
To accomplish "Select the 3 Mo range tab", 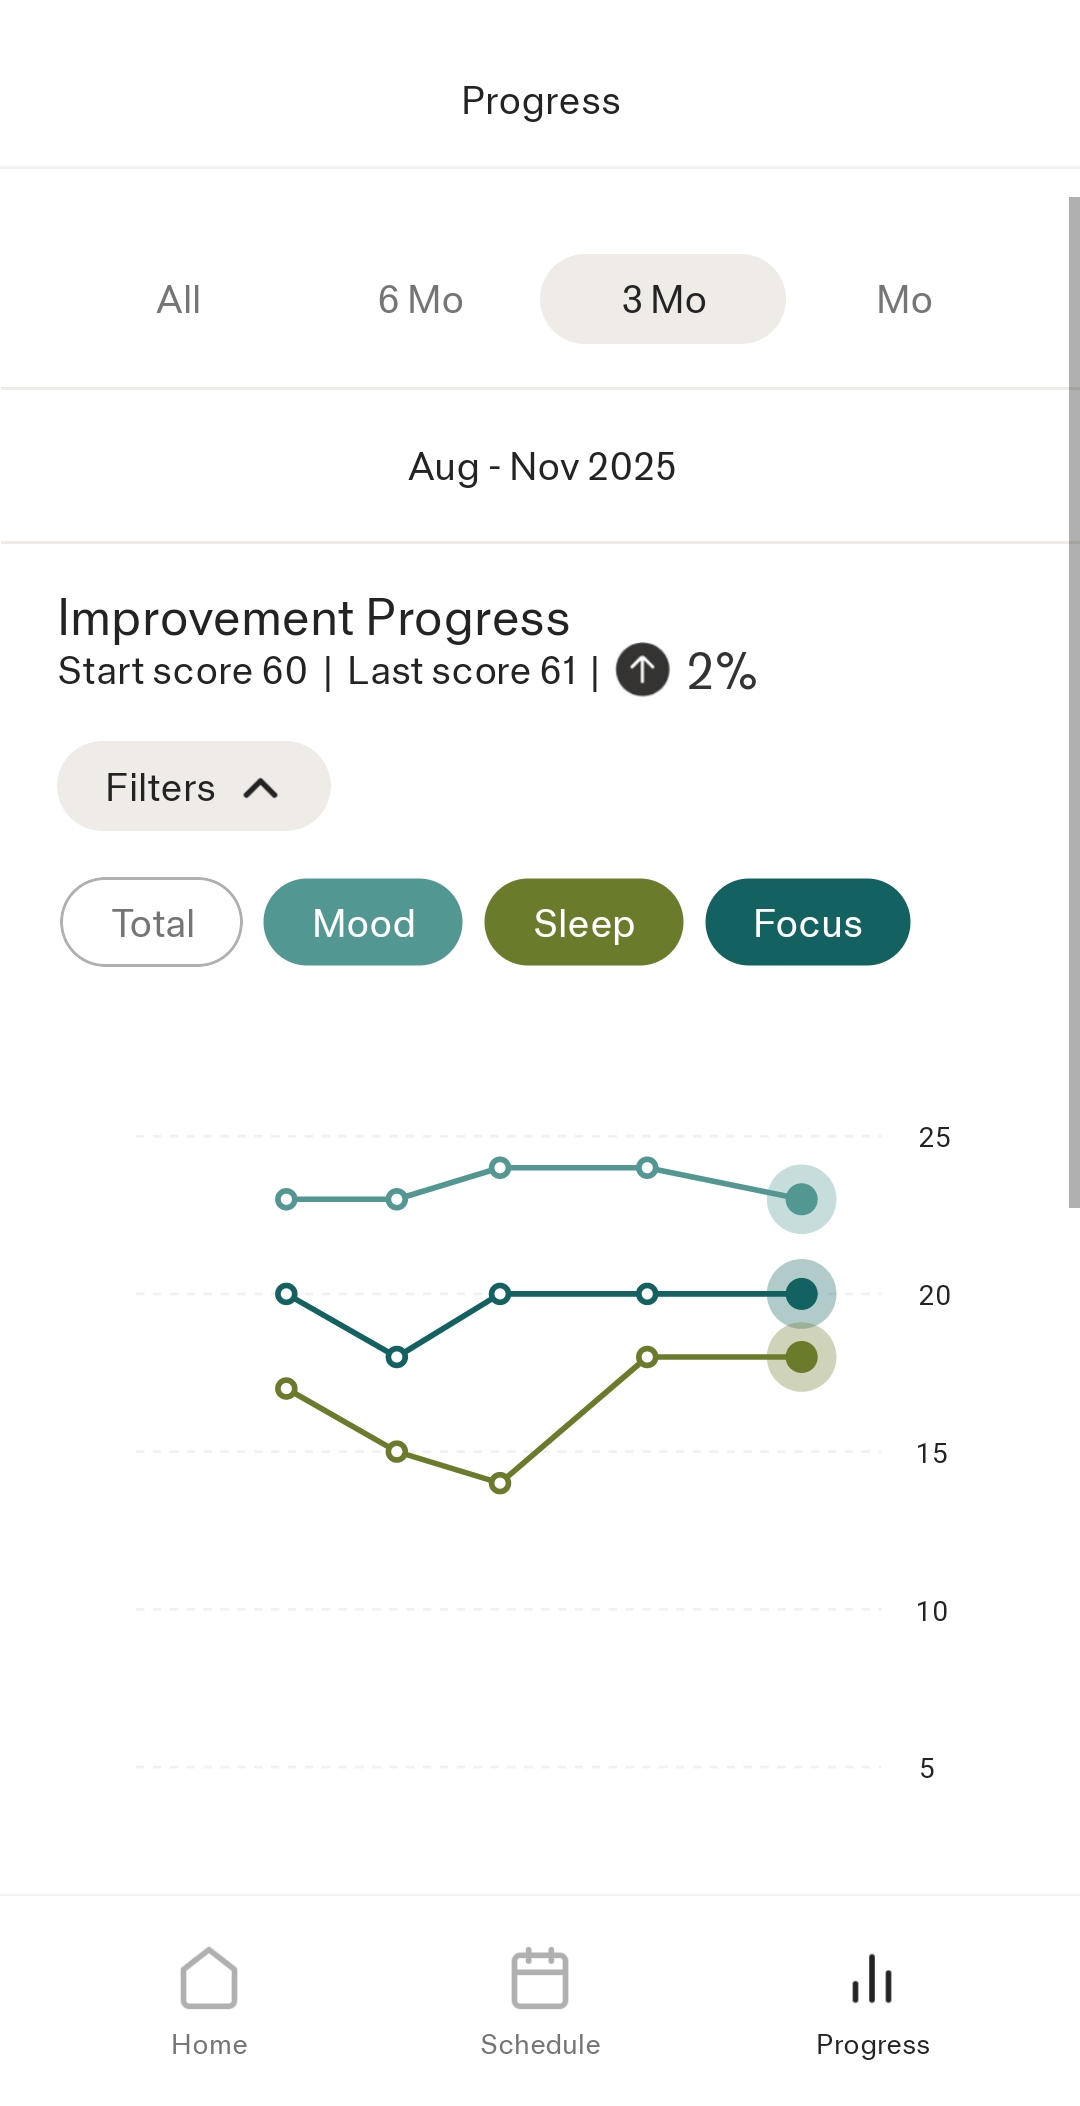I will click(663, 299).
